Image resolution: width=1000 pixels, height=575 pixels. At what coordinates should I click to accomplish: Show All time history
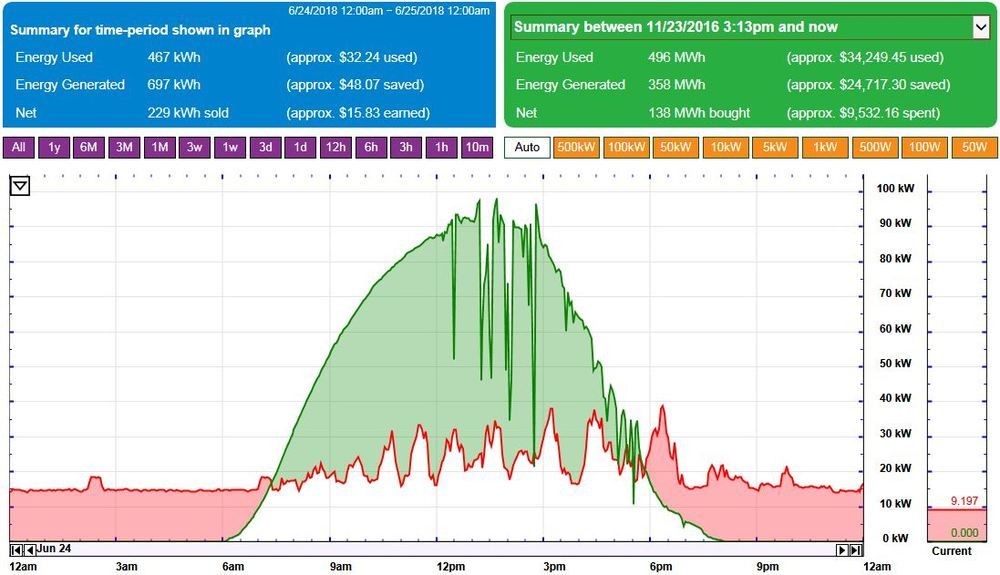tap(19, 148)
